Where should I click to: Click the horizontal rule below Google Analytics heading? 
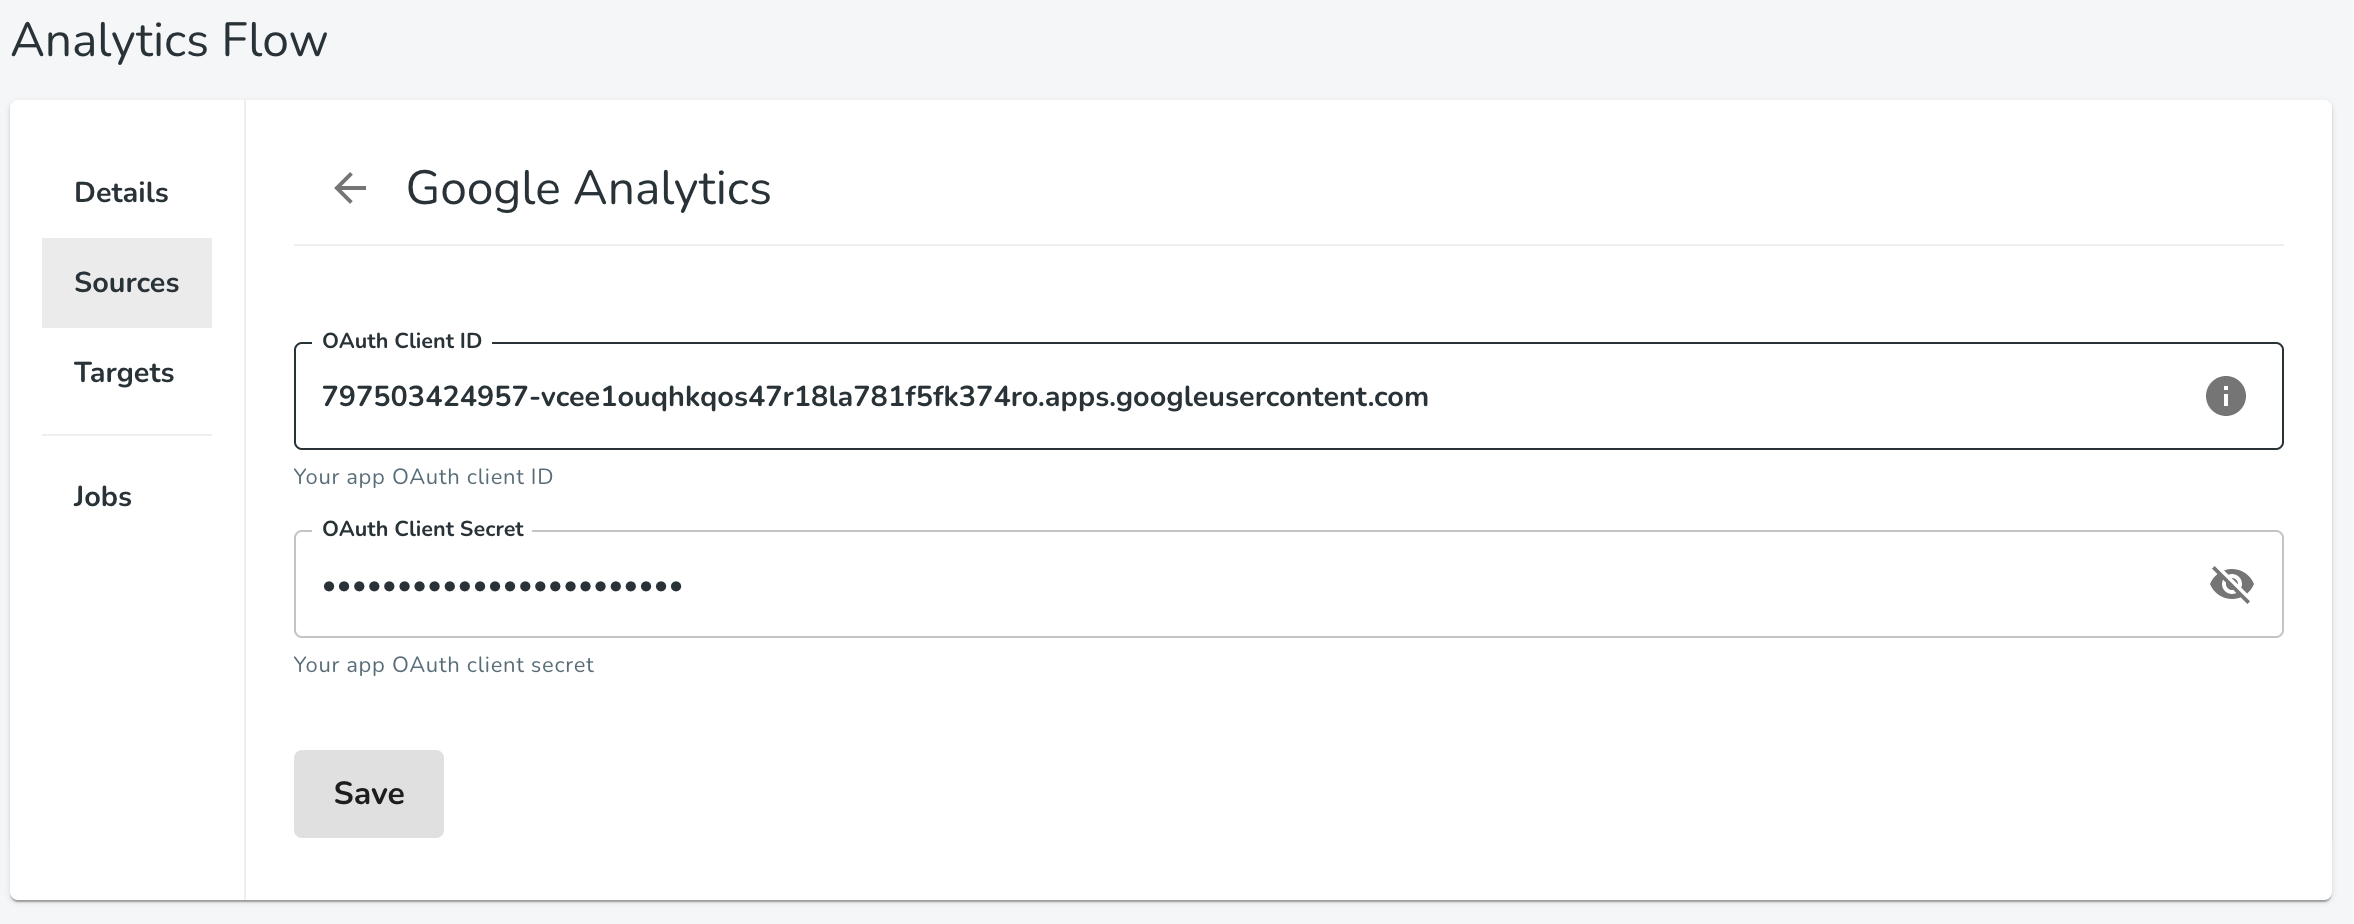tap(1288, 245)
